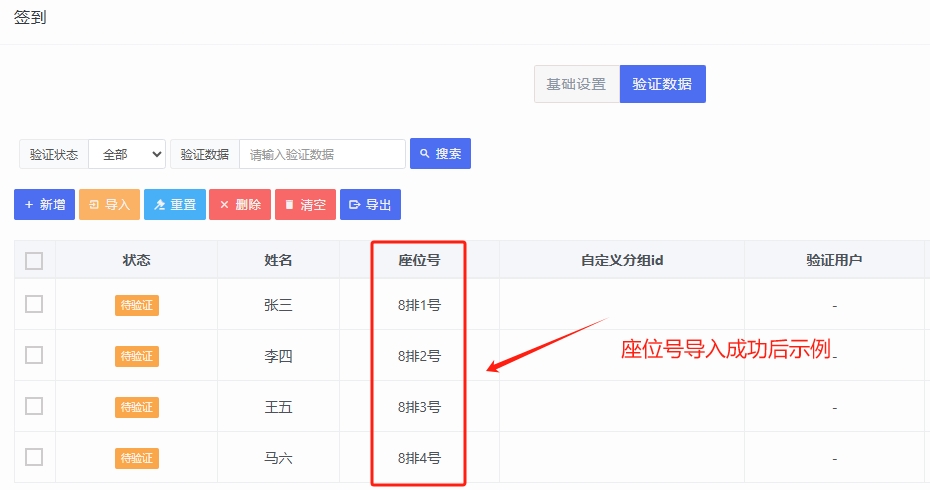
Task: Check the checkbox for 李四 row
Action: click(34, 355)
